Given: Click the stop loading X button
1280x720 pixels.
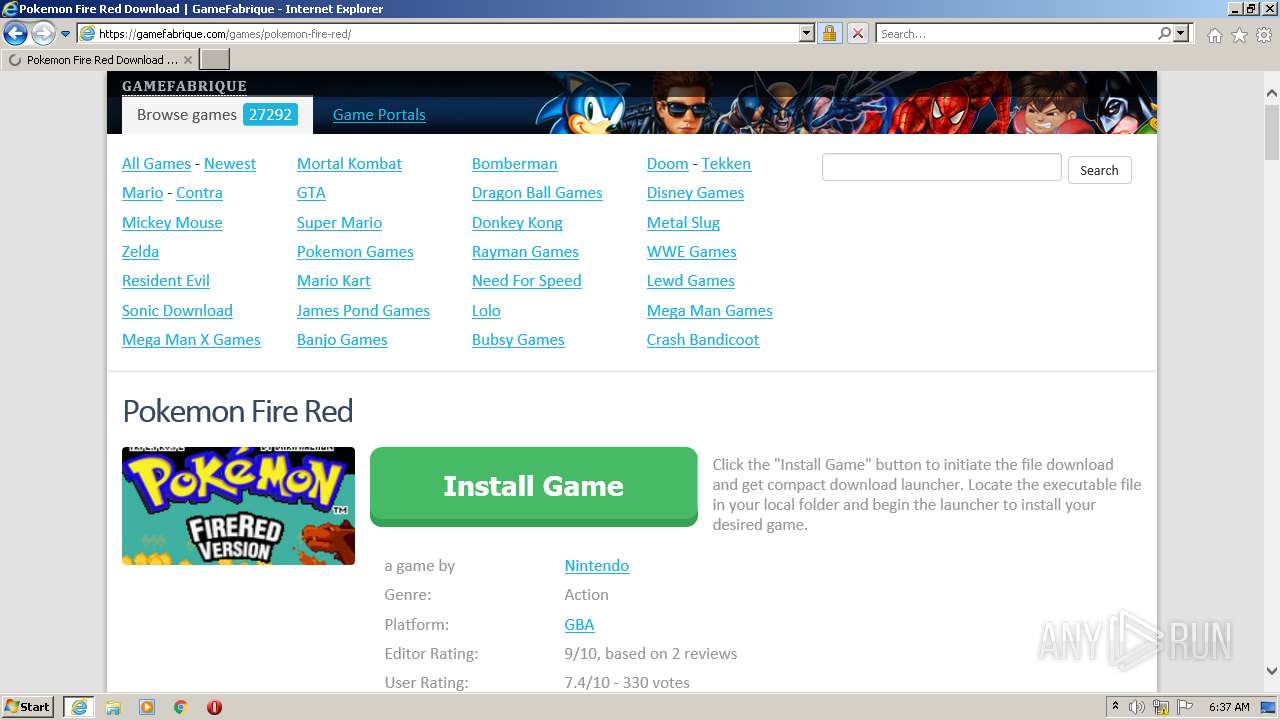Looking at the screenshot, I should point(857,33).
